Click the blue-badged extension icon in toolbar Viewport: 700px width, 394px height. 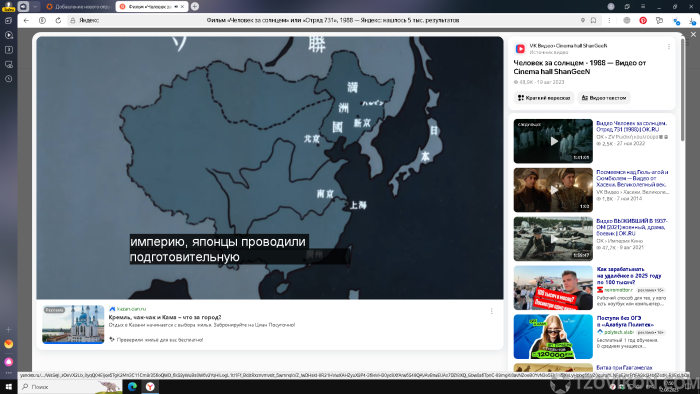pos(676,21)
